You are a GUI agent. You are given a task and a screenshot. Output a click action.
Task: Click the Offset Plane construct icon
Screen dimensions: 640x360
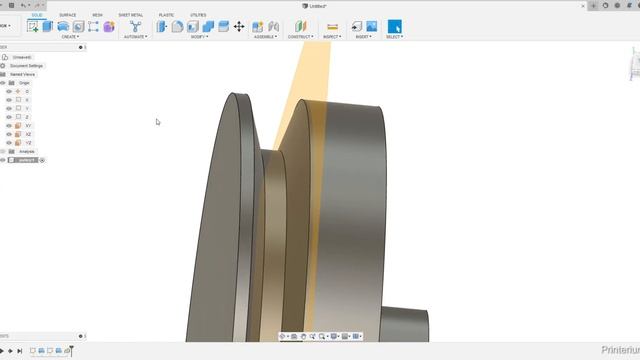tap(300, 27)
